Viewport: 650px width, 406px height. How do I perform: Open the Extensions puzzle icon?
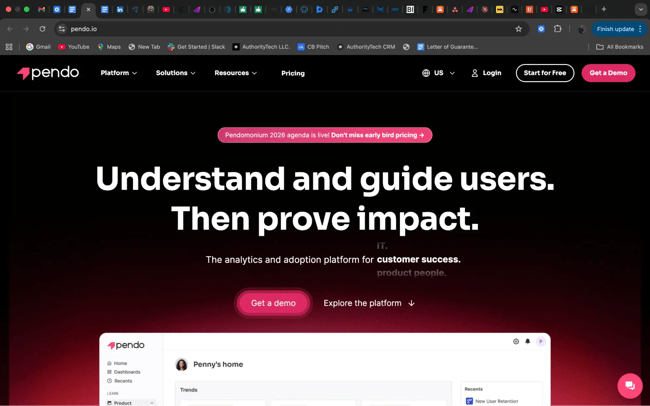tap(558, 29)
